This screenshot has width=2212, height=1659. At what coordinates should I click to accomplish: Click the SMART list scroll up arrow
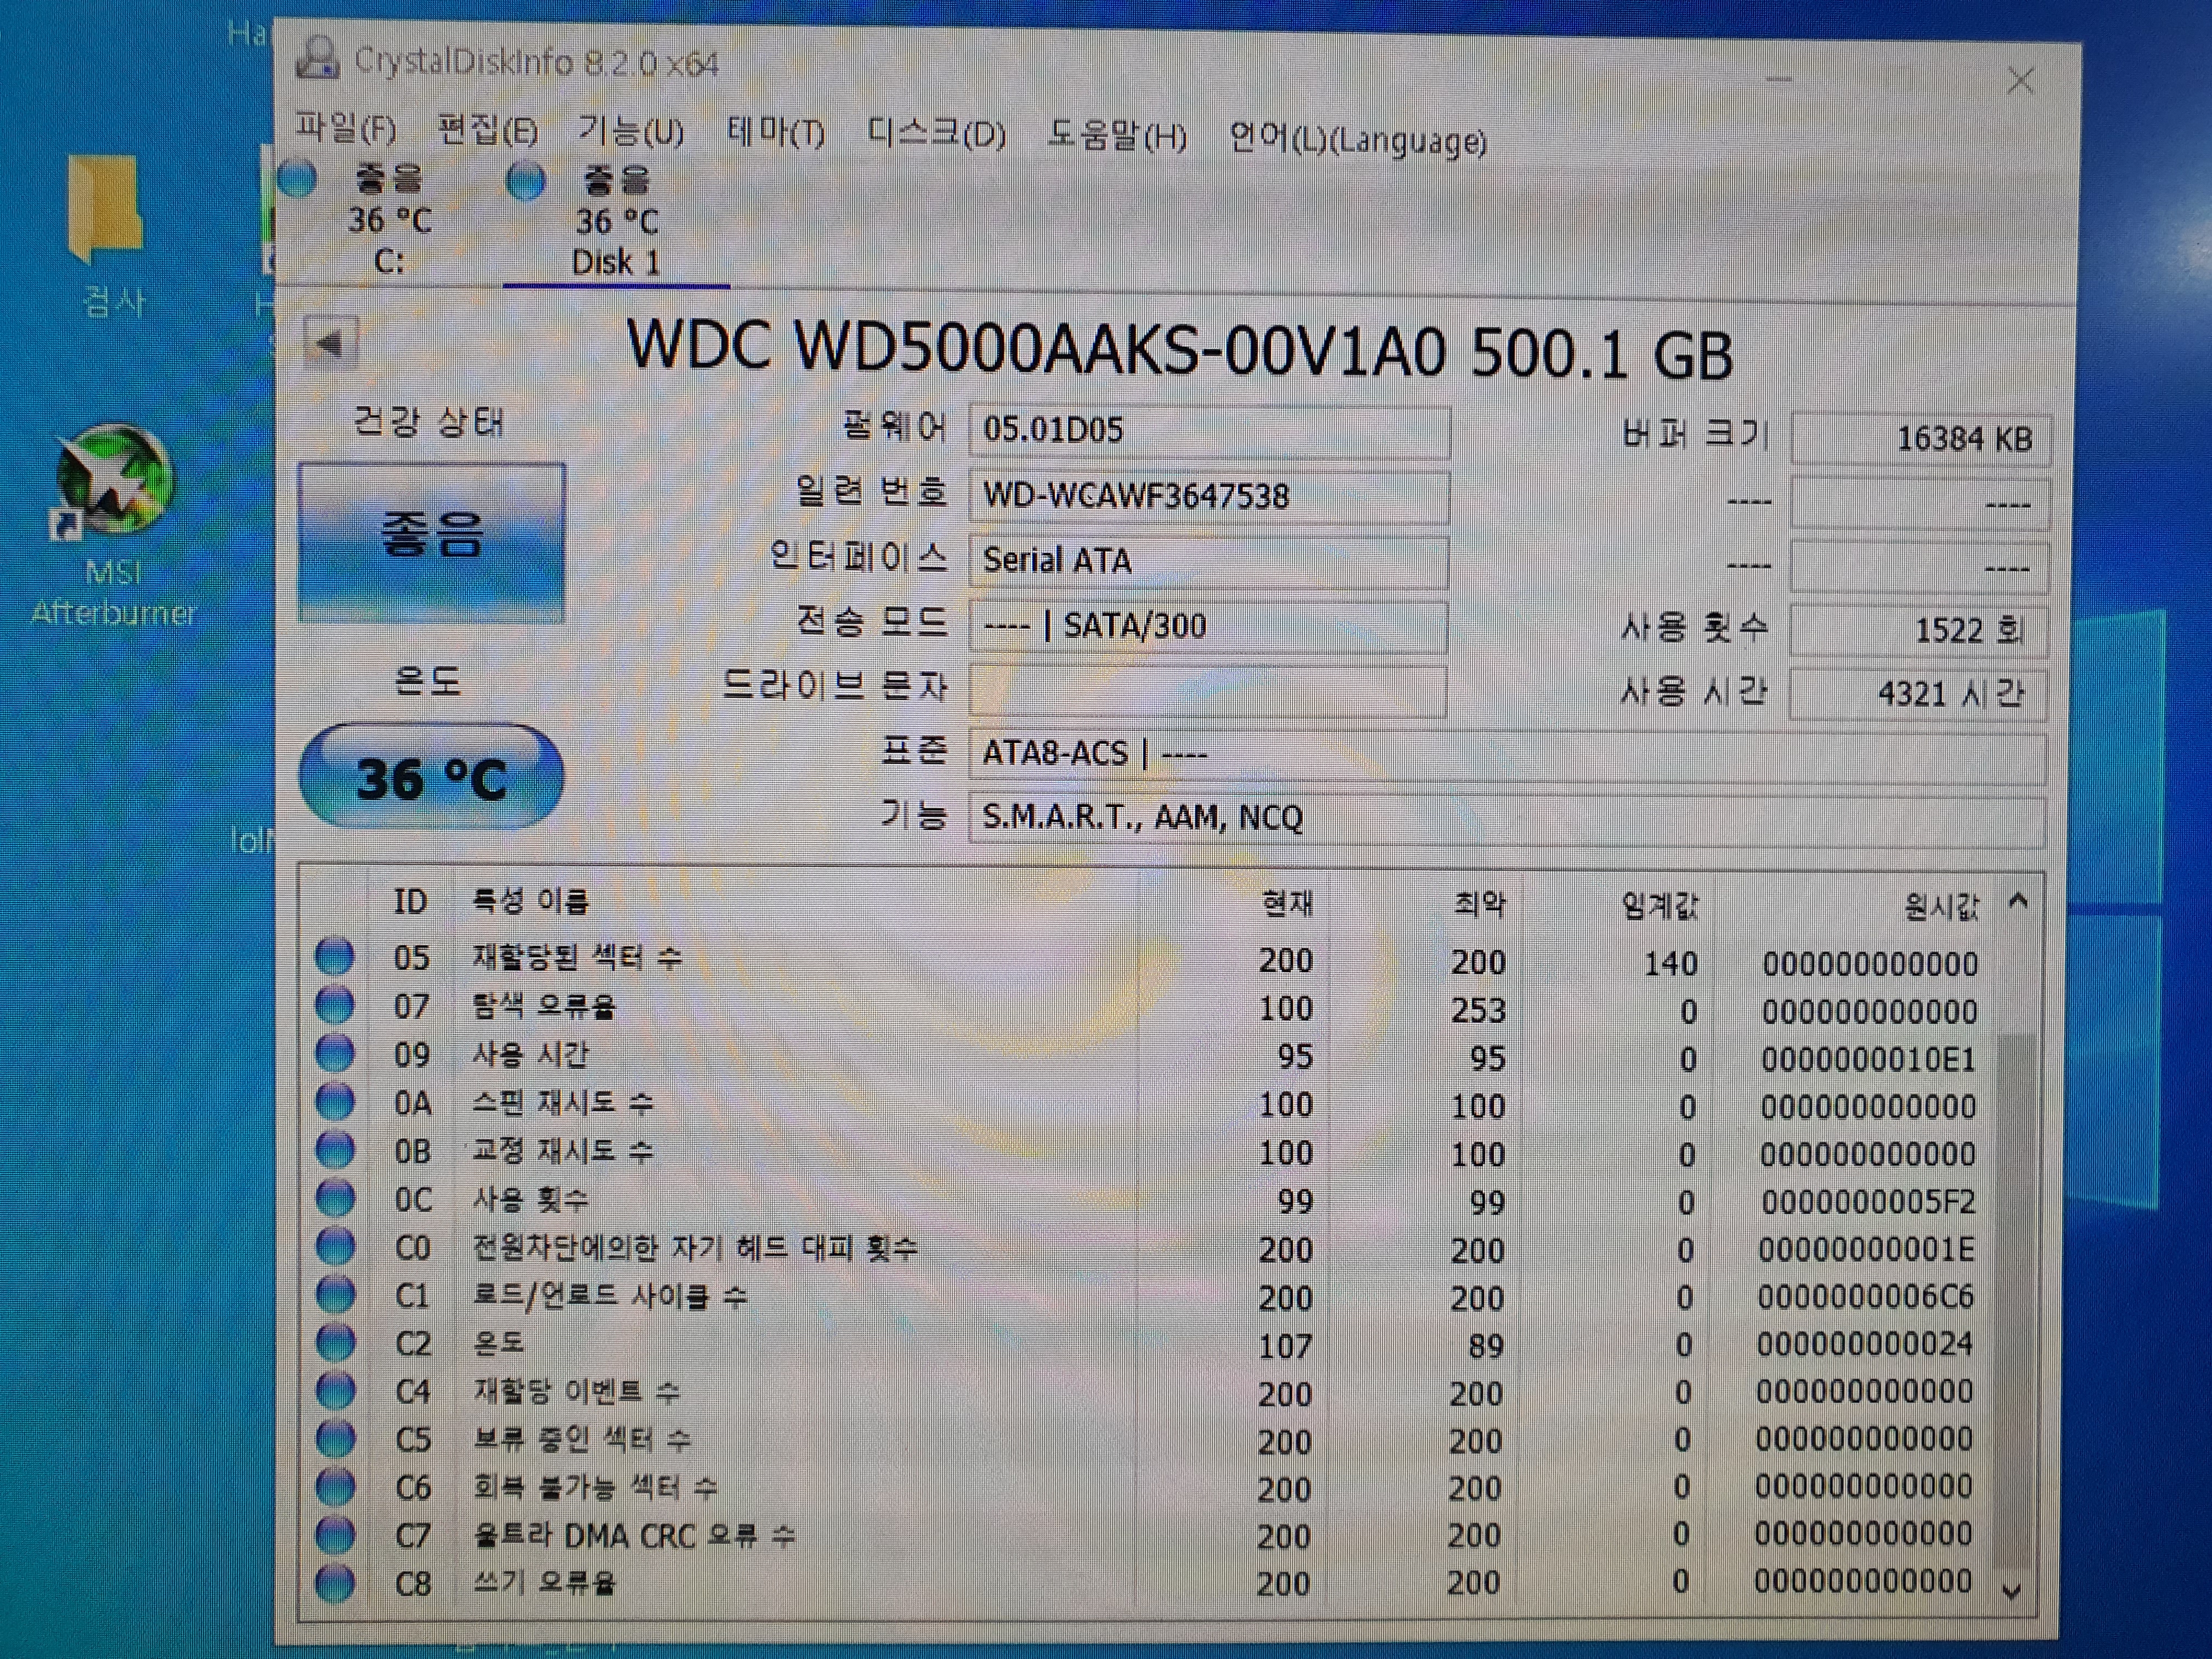[2018, 903]
